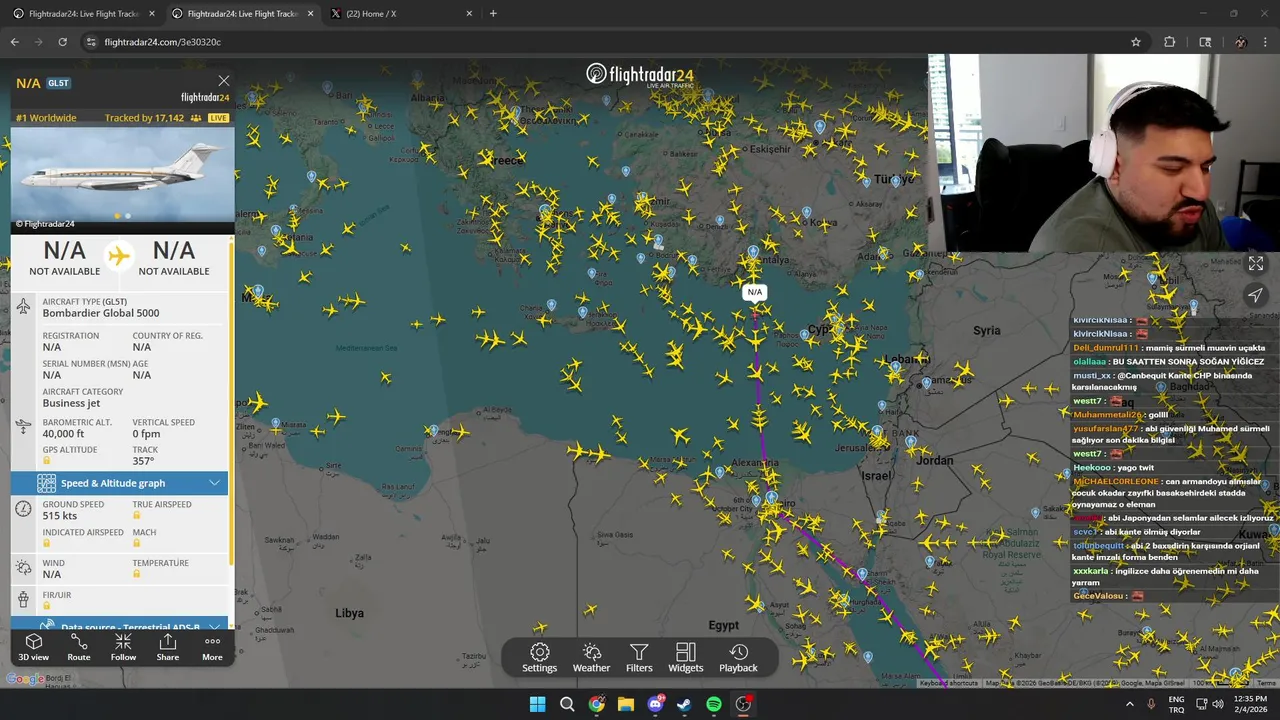Click the aircraft photo thumbnail

click(x=122, y=175)
